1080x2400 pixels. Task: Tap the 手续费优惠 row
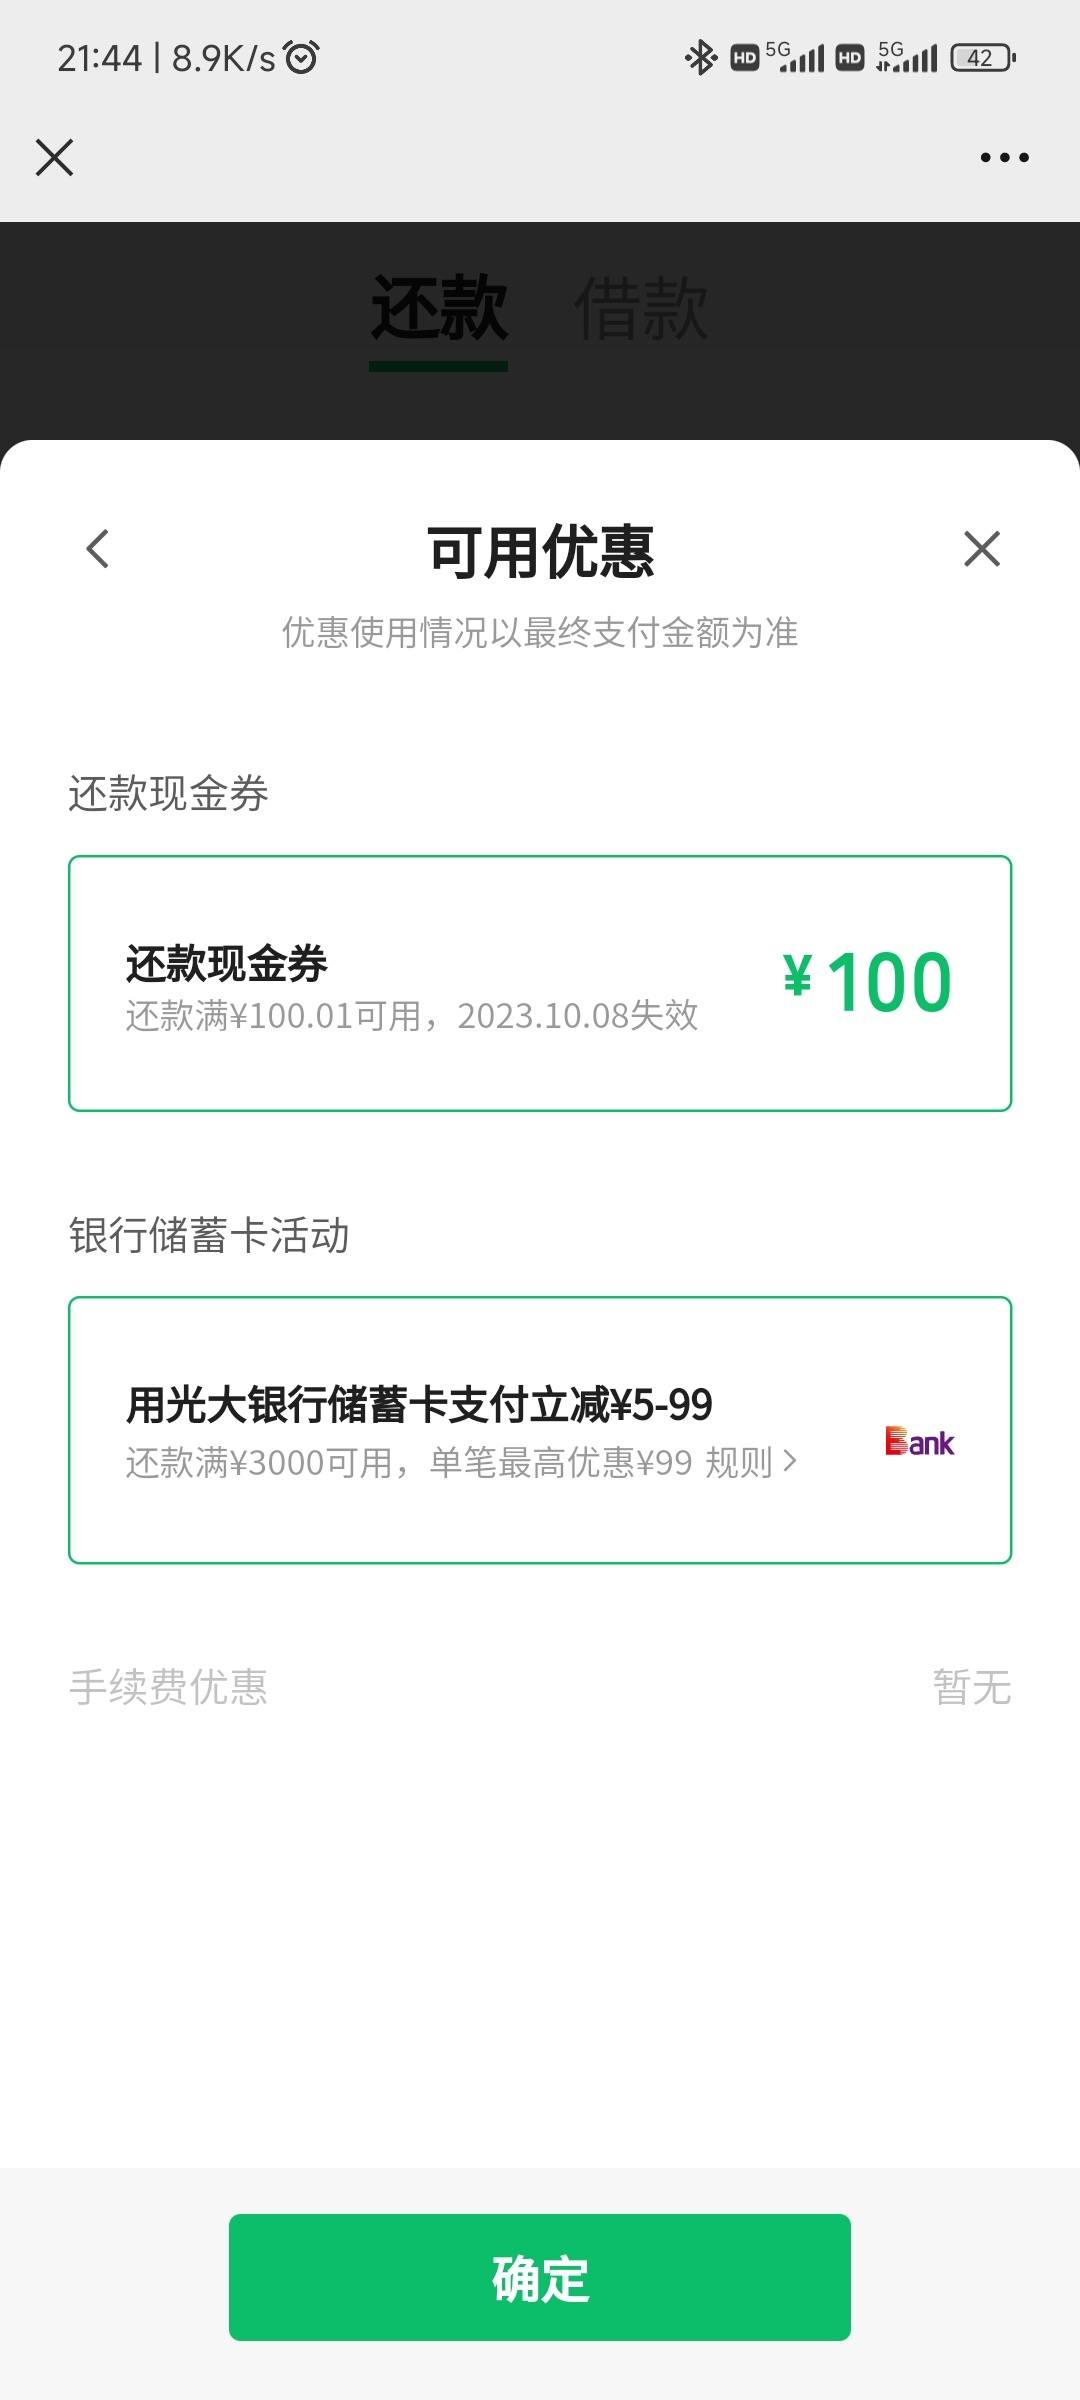540,1687
